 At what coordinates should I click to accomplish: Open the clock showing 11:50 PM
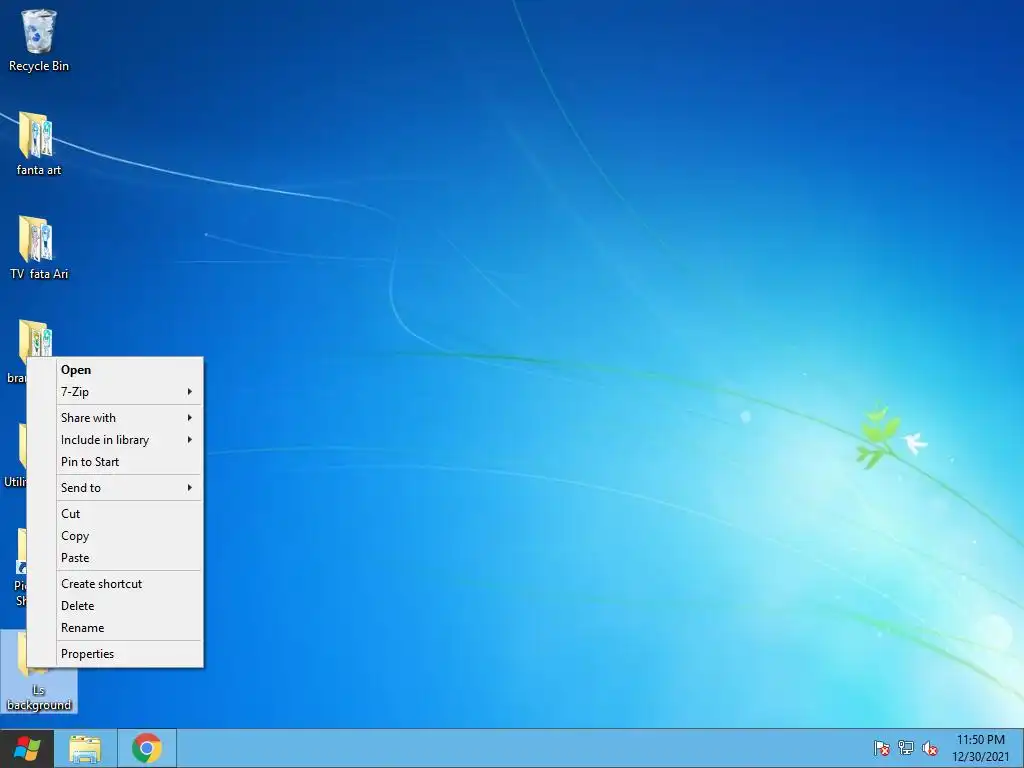click(980, 748)
